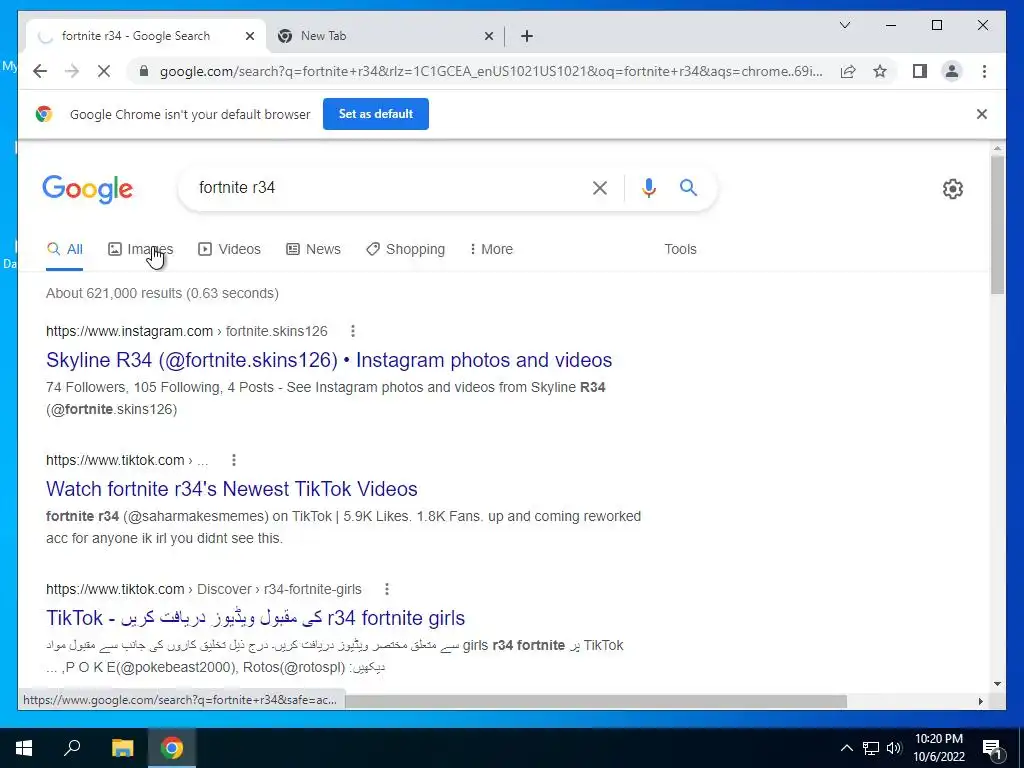Expand the More search categories menu

tap(491, 249)
